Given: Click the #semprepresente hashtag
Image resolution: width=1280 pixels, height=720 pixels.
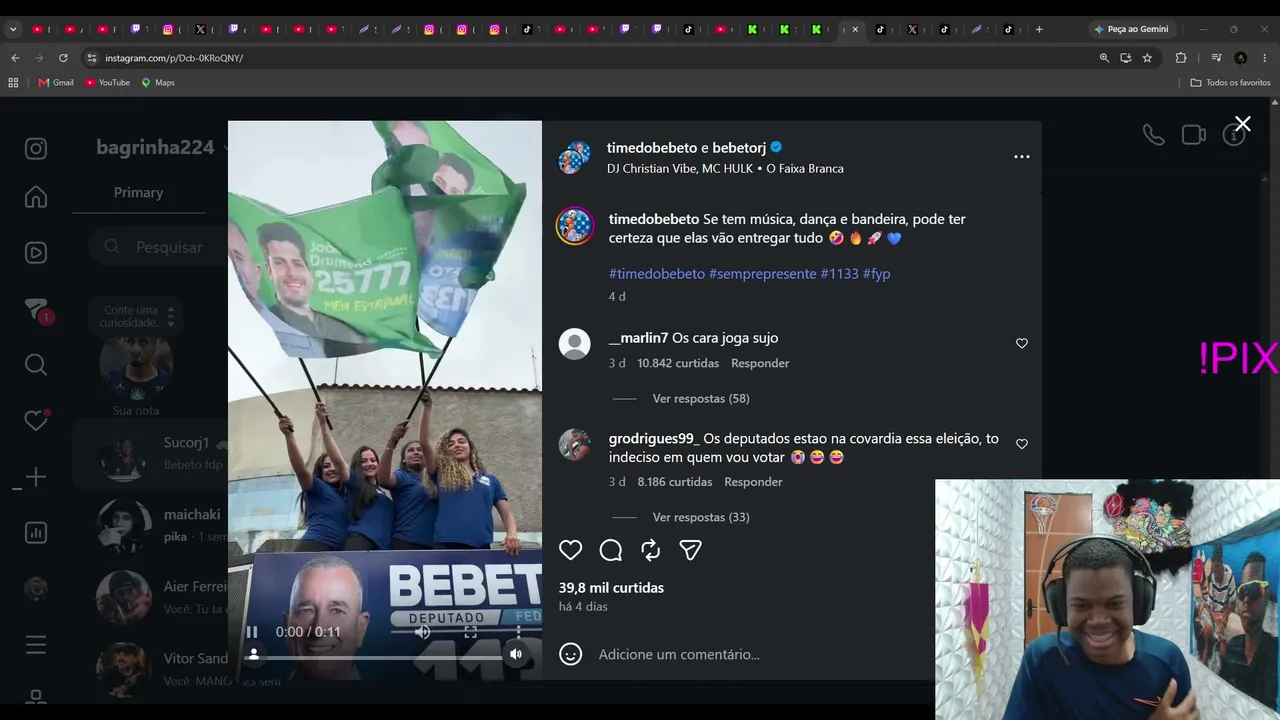Looking at the screenshot, I should [763, 274].
